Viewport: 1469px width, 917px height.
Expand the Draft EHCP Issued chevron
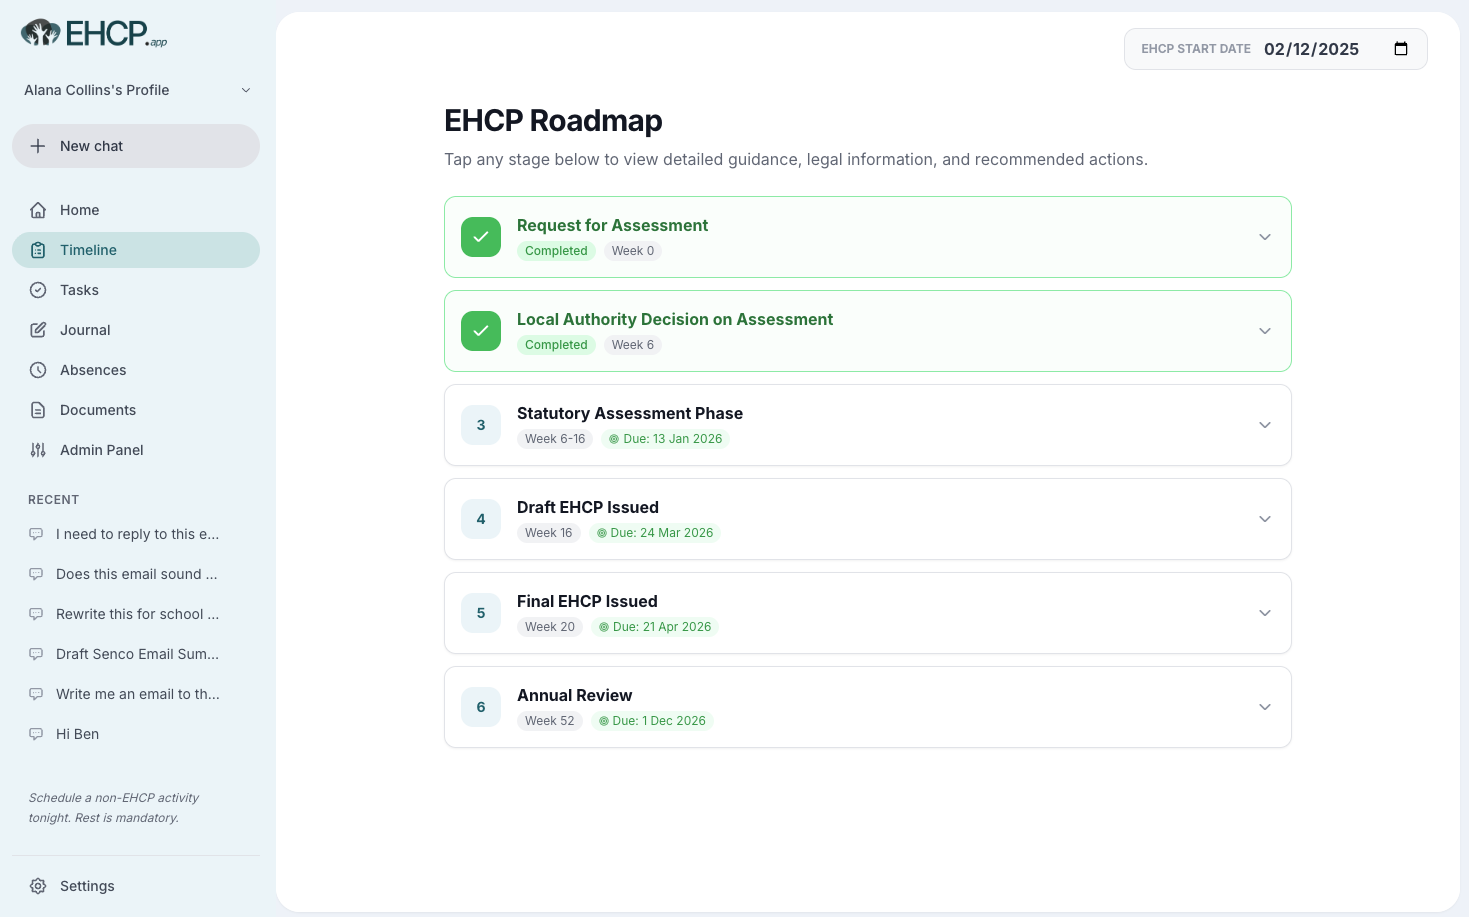1265,519
